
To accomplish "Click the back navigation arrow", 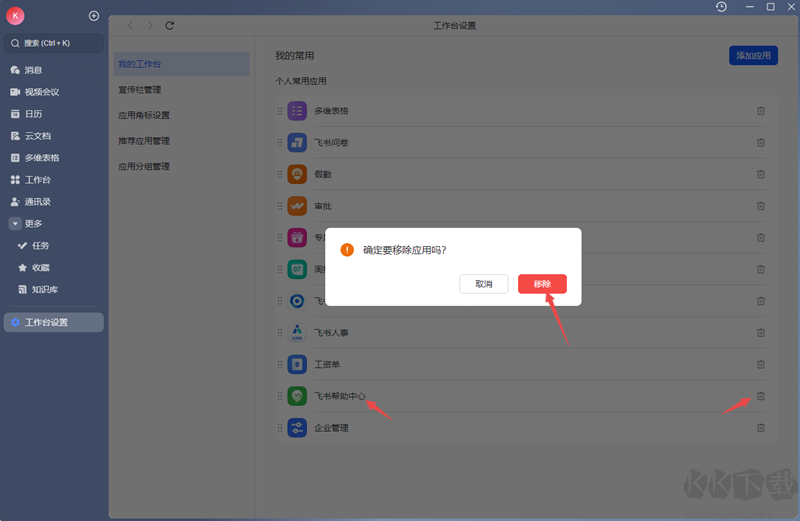I will point(130,26).
